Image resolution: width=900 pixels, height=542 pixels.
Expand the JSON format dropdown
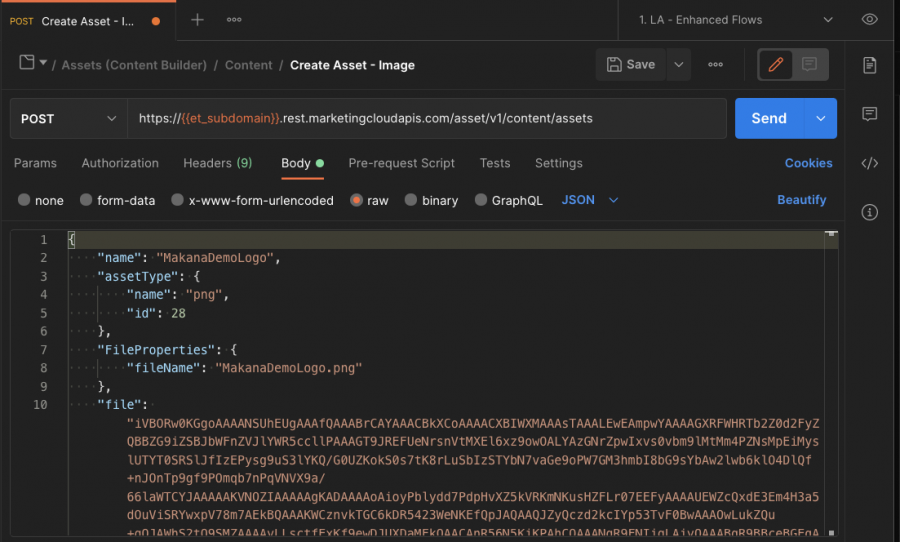click(x=590, y=200)
